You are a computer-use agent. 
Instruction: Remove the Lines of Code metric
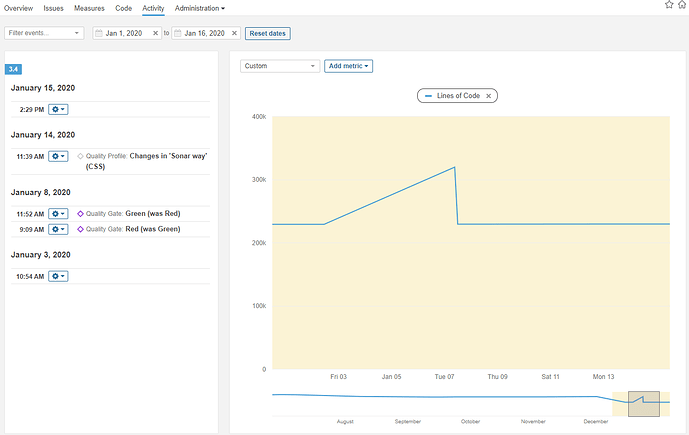489,96
